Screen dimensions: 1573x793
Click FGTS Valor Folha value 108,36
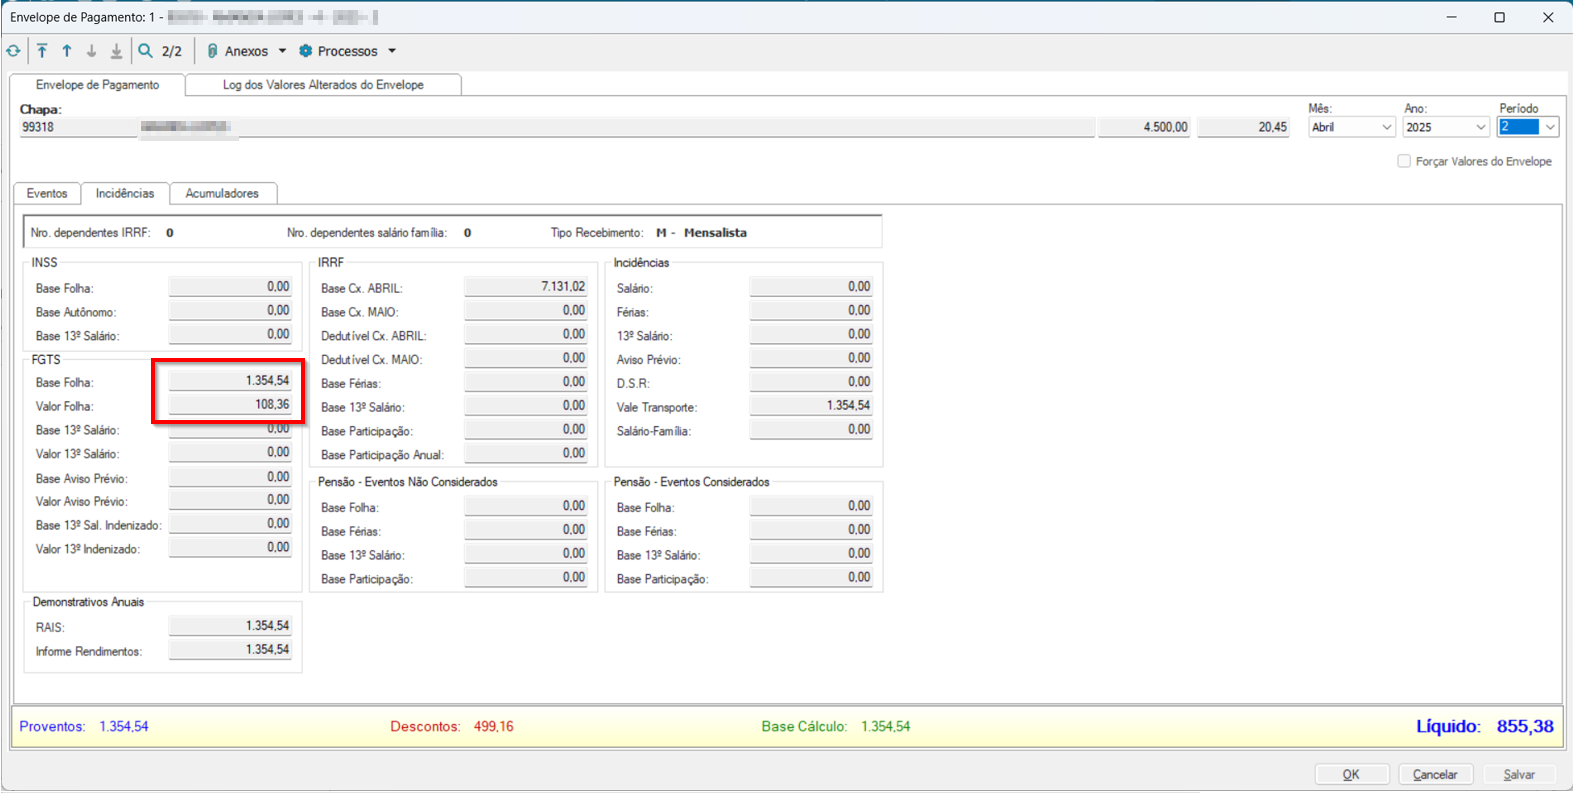pos(230,405)
